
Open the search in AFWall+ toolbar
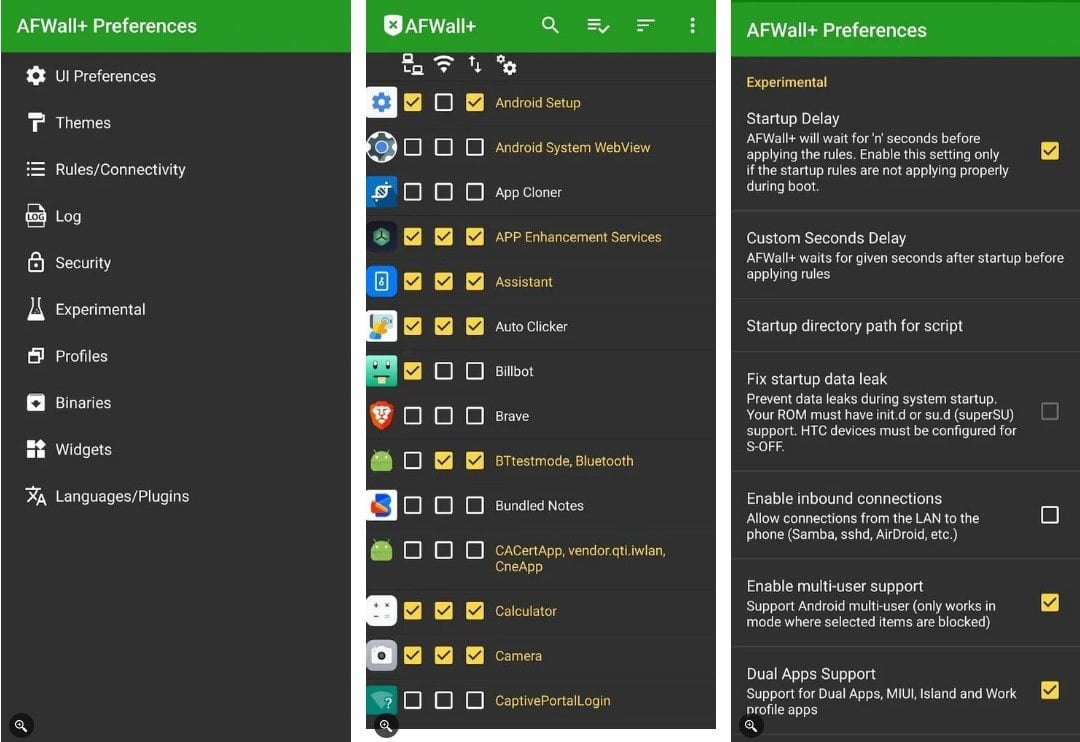(550, 25)
